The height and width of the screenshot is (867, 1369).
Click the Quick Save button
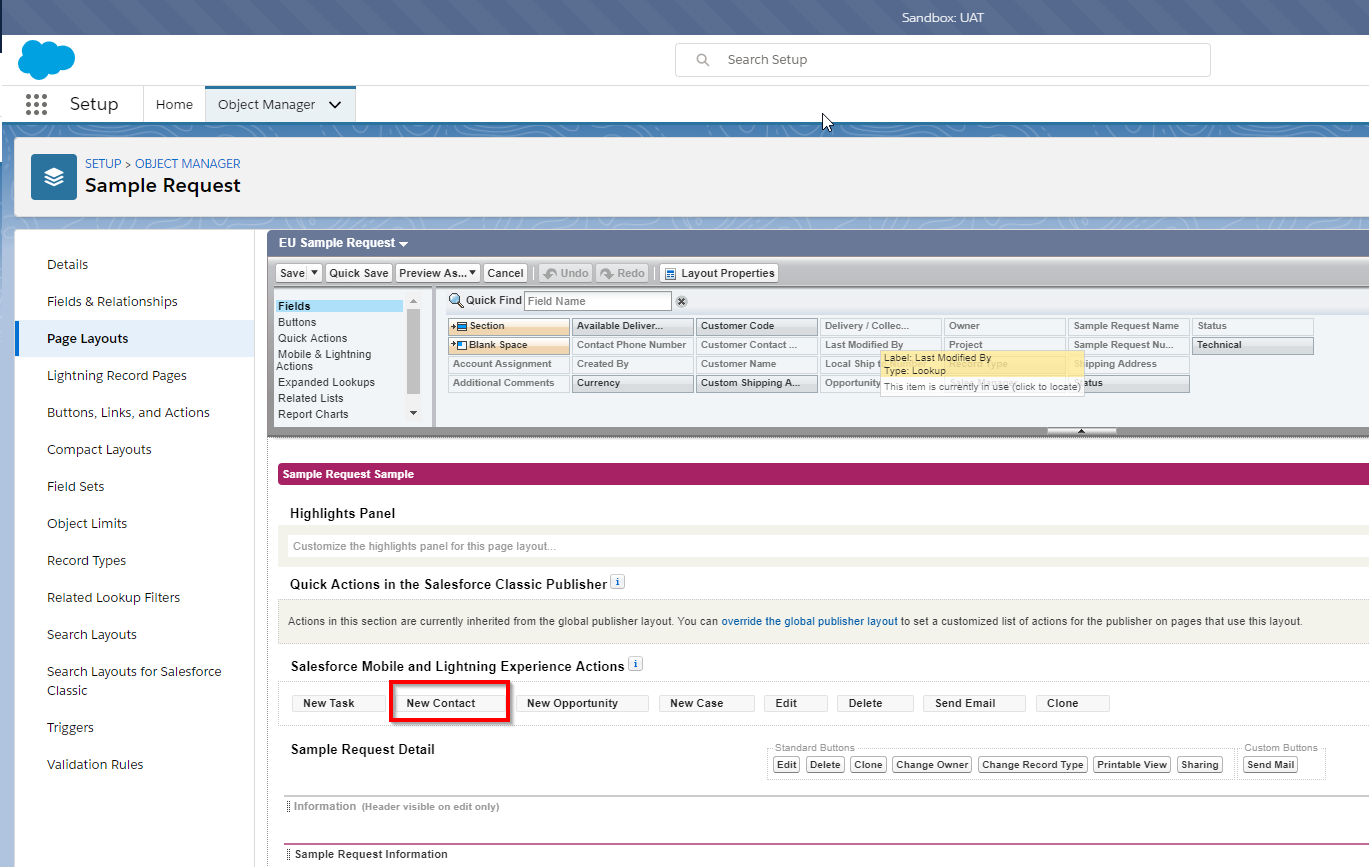point(358,273)
